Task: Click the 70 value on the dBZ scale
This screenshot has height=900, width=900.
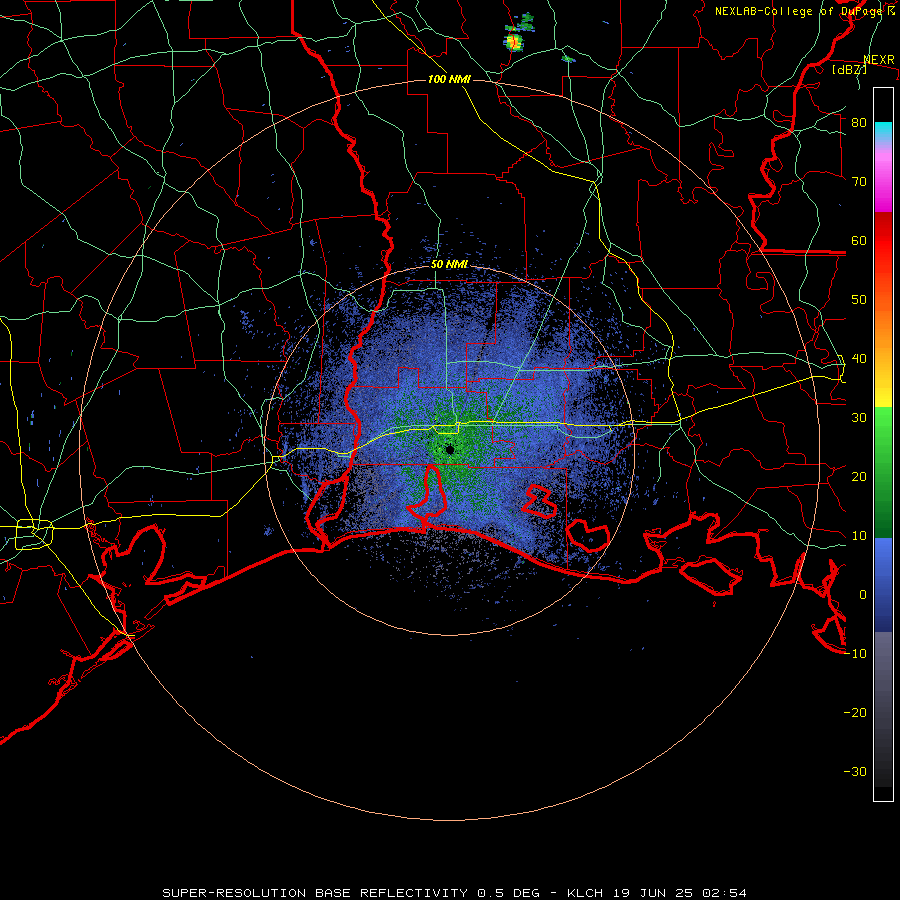Action: pyautogui.click(x=859, y=181)
